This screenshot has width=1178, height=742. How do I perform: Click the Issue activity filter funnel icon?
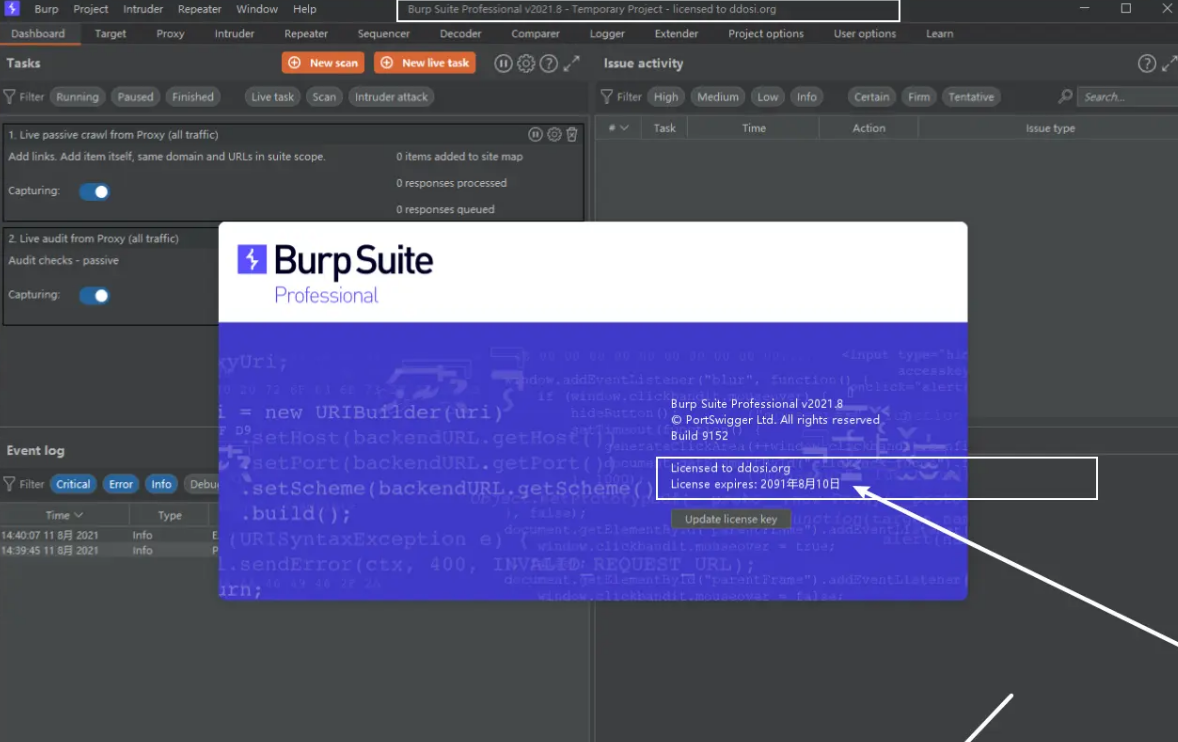[x=607, y=97]
